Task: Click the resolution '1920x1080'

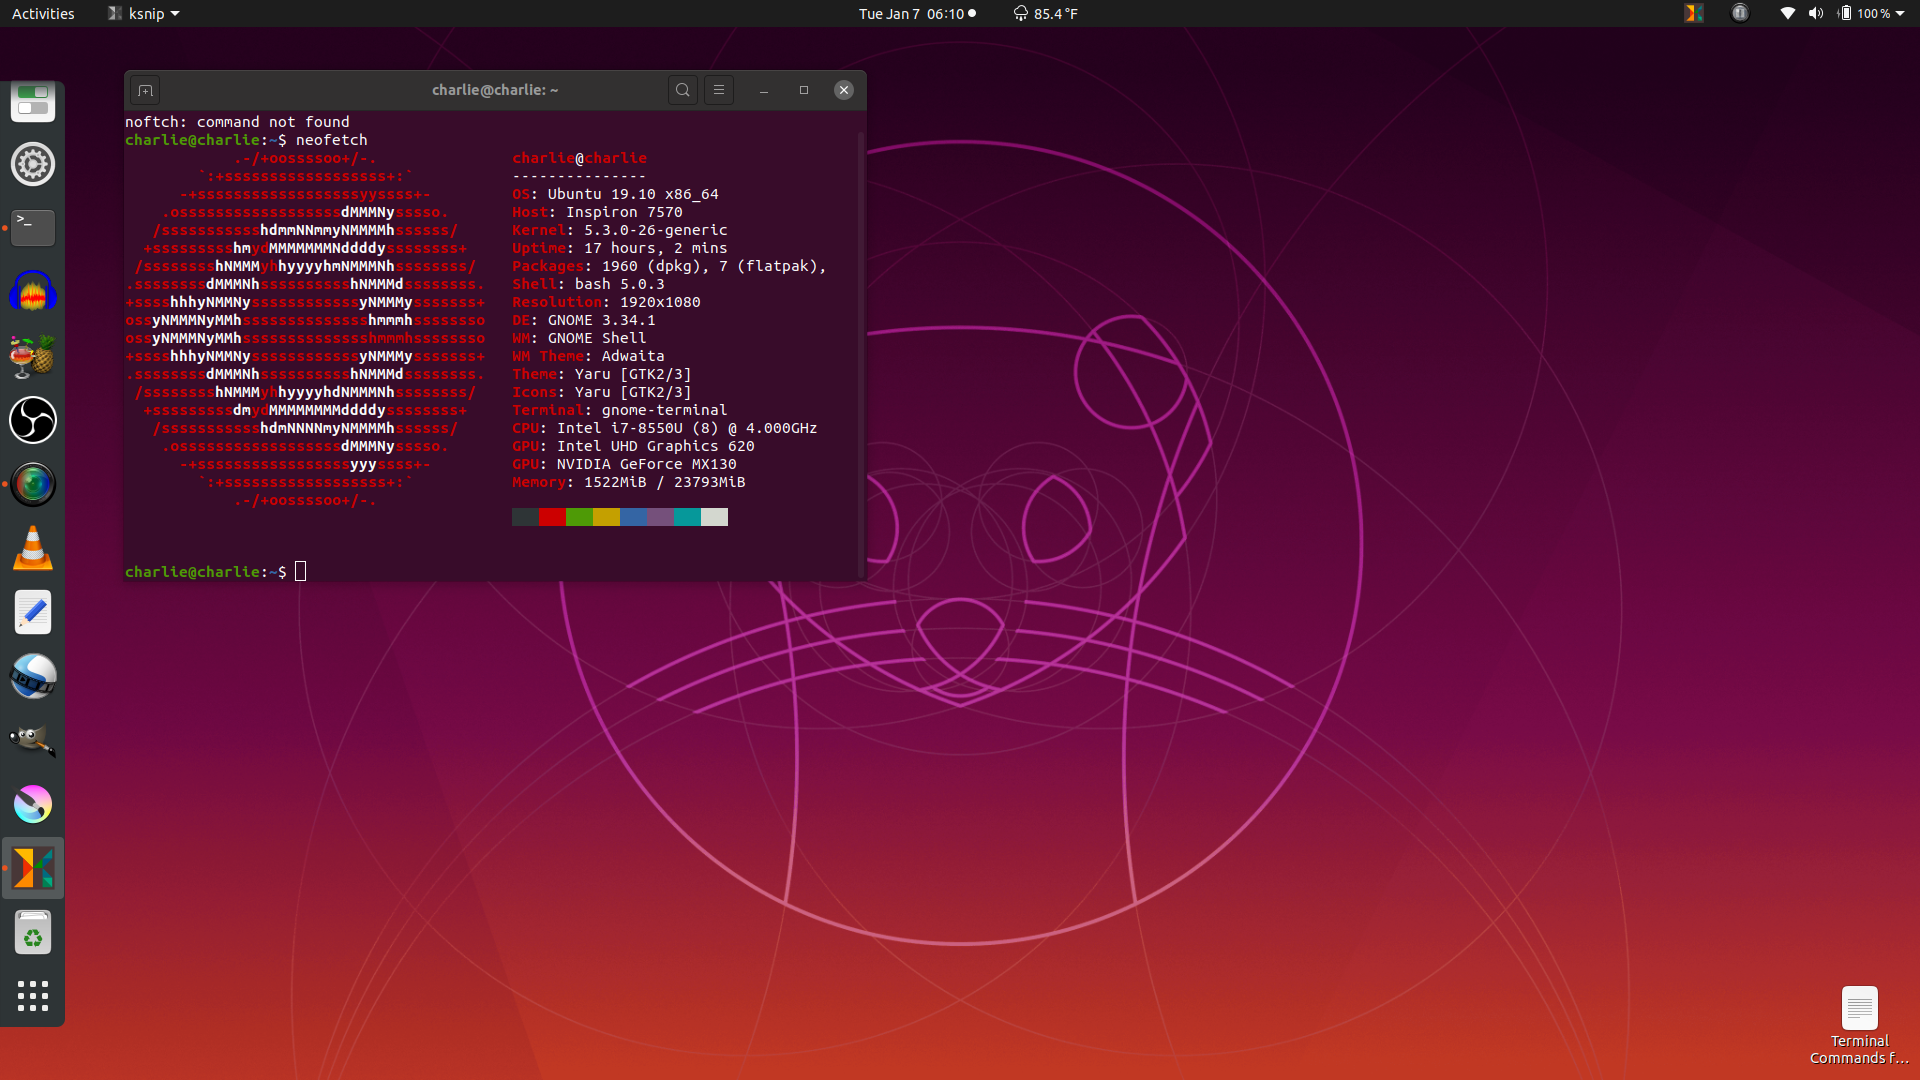Action: click(660, 302)
